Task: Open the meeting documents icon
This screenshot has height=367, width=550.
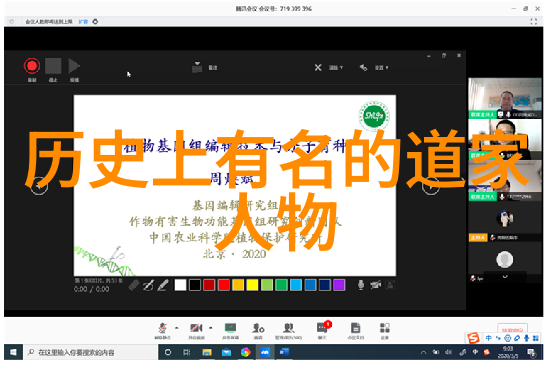Action: [x=355, y=328]
